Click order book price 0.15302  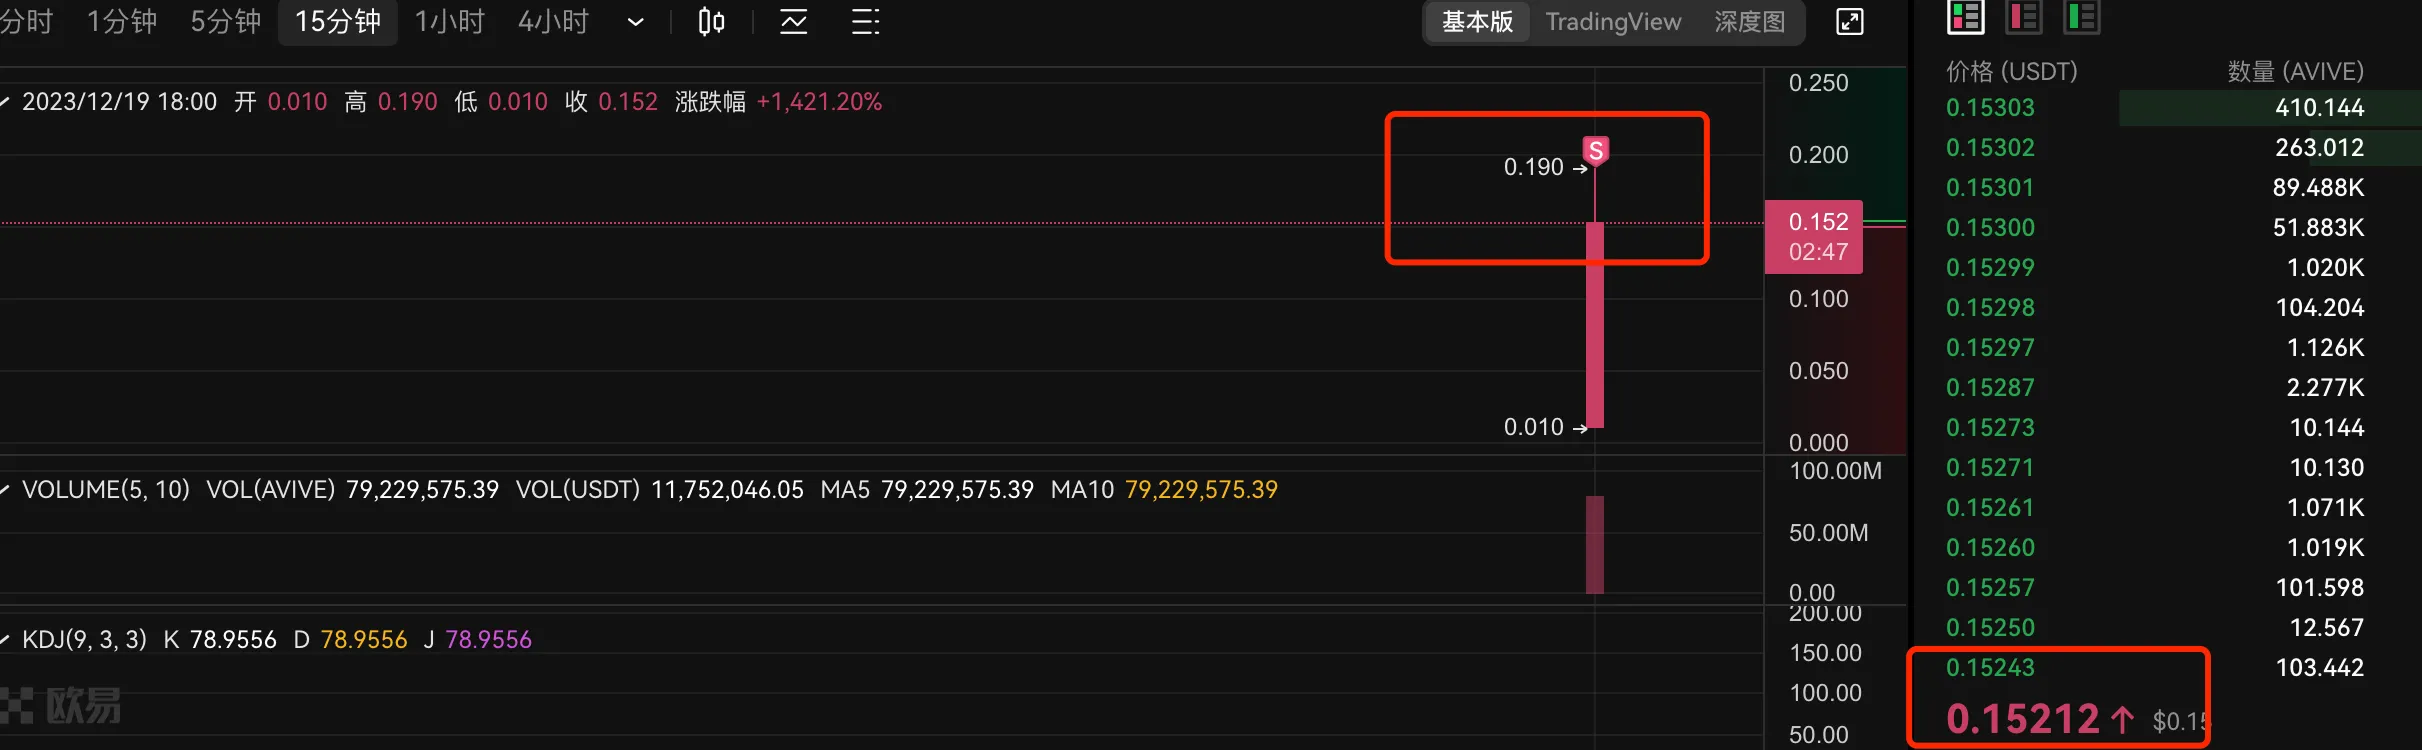[x=1990, y=147]
